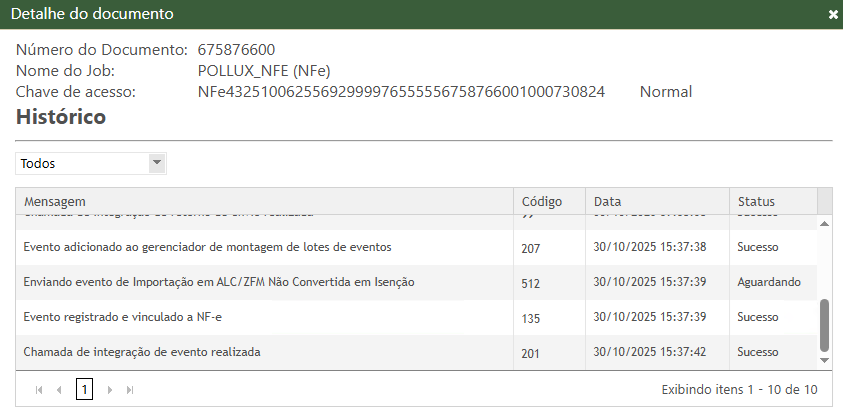Go to first page of results

[x=39, y=390]
